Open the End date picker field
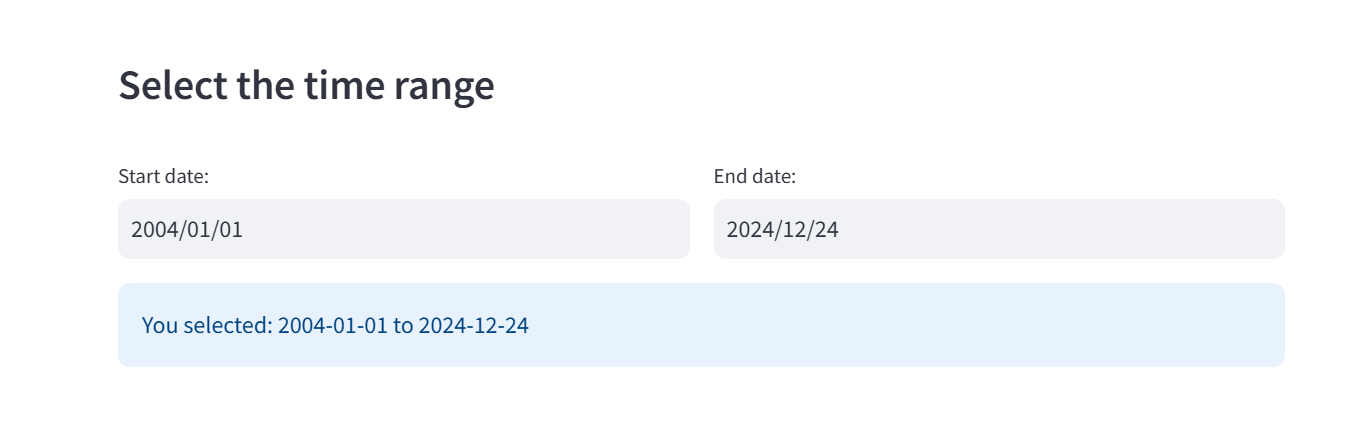The width and height of the screenshot is (1348, 436). [x=999, y=229]
